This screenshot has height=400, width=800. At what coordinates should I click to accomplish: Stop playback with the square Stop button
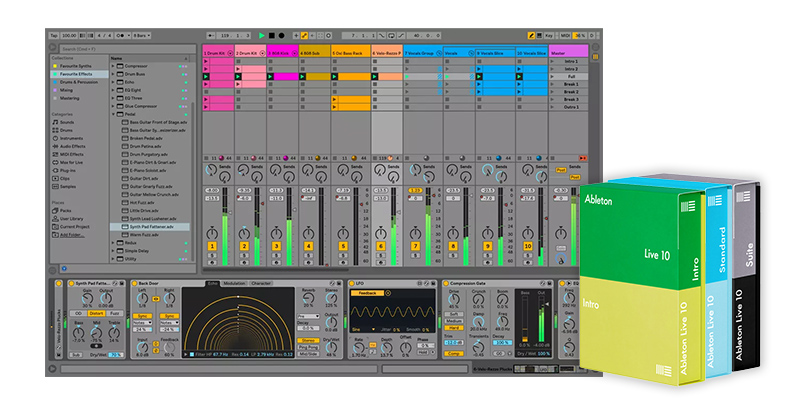click(272, 36)
